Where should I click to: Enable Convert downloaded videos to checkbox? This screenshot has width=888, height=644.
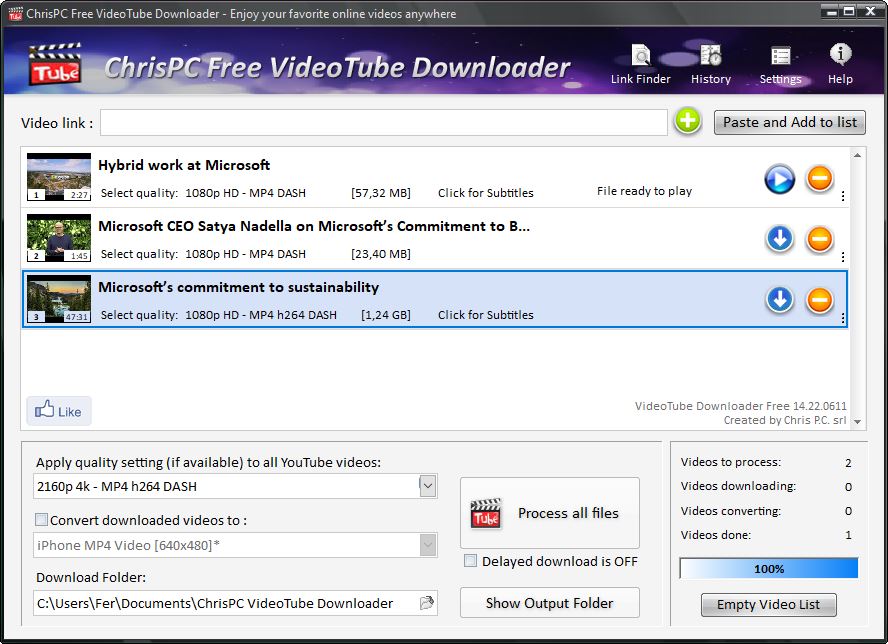(41, 519)
